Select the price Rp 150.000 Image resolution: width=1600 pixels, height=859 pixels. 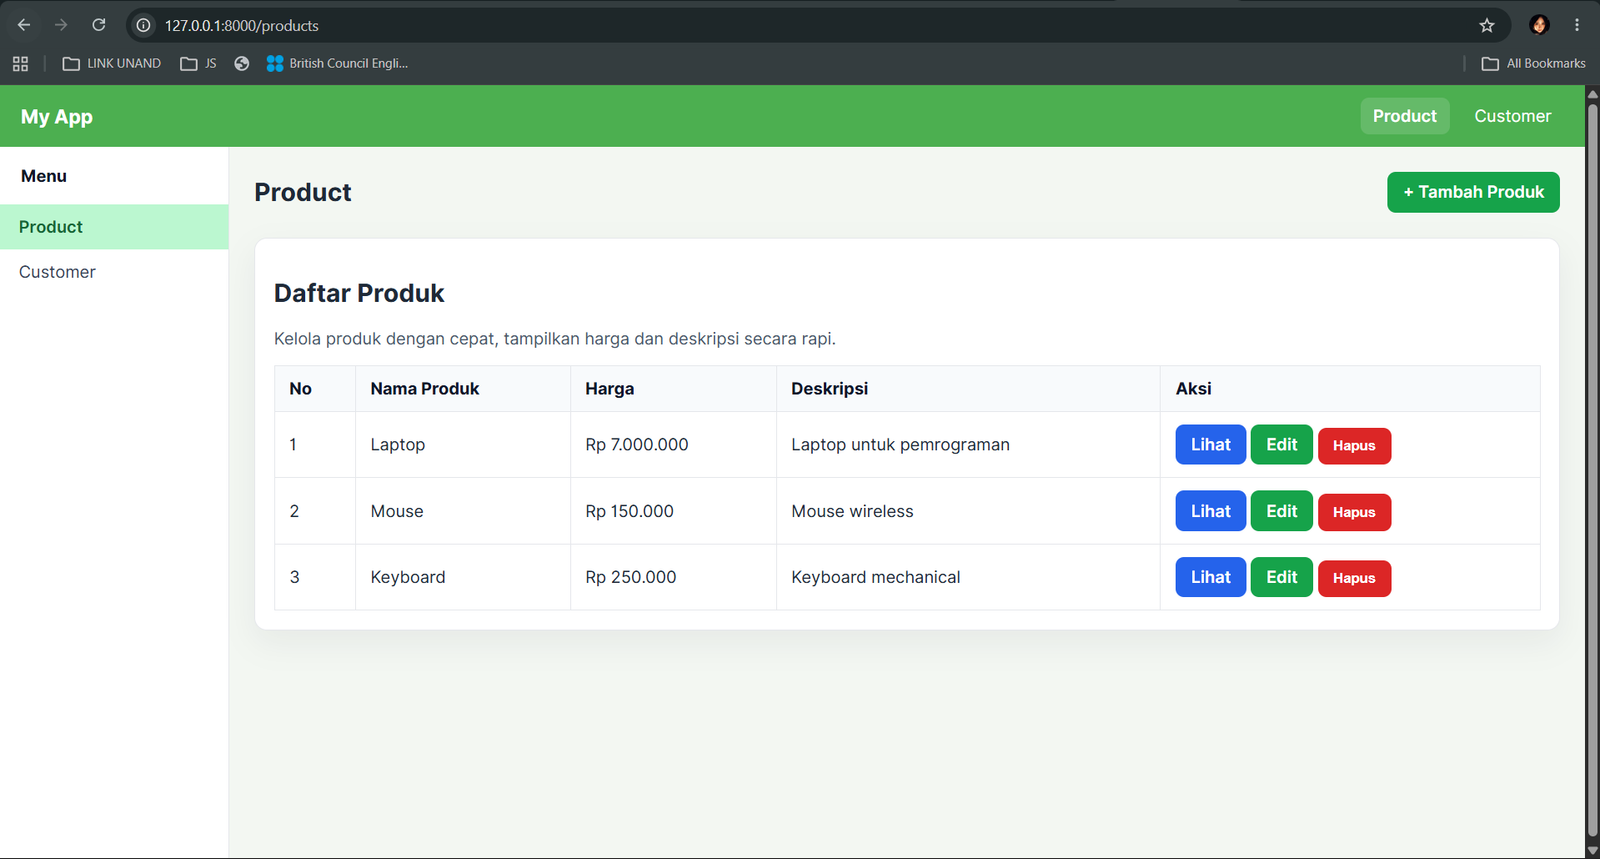[630, 511]
